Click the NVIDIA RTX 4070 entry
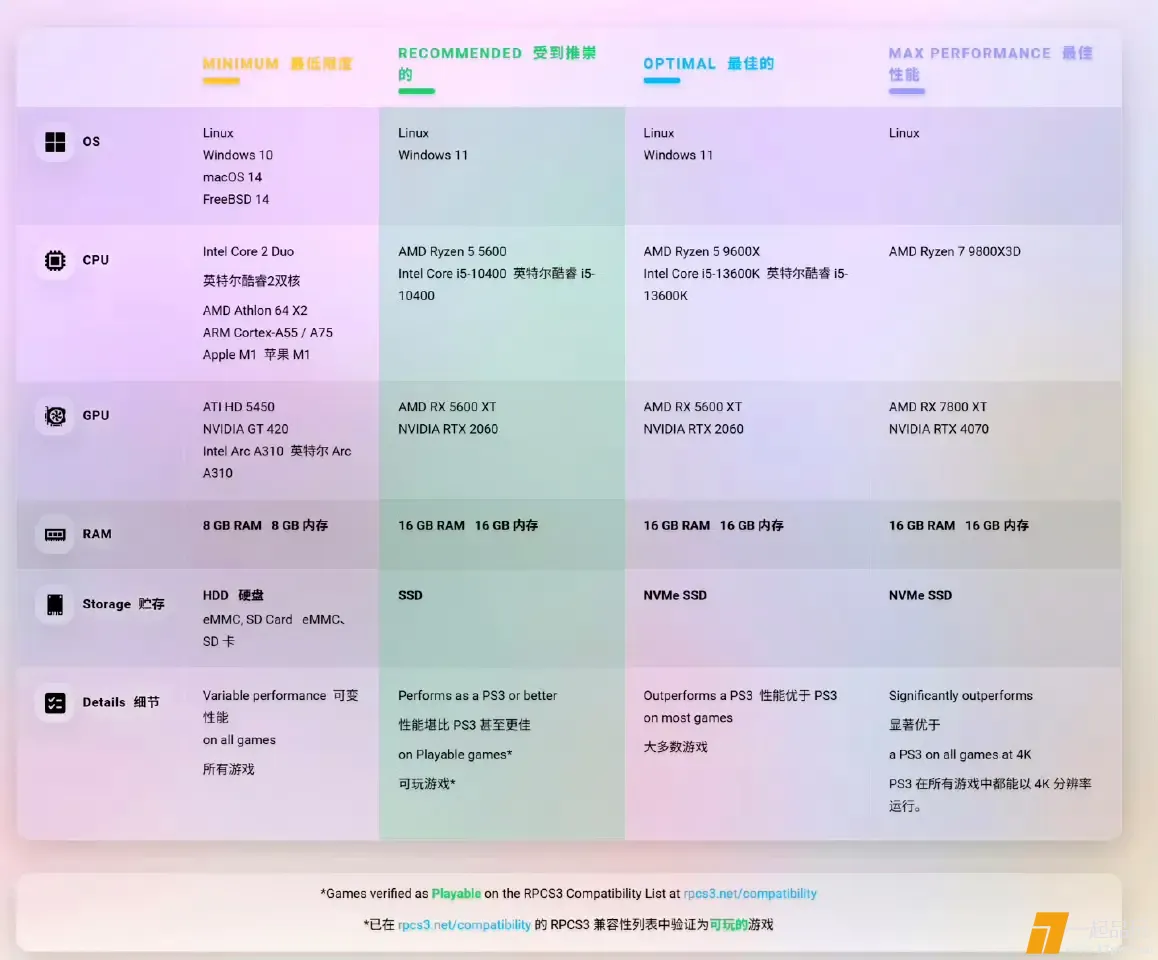This screenshot has width=1158, height=960. point(938,430)
